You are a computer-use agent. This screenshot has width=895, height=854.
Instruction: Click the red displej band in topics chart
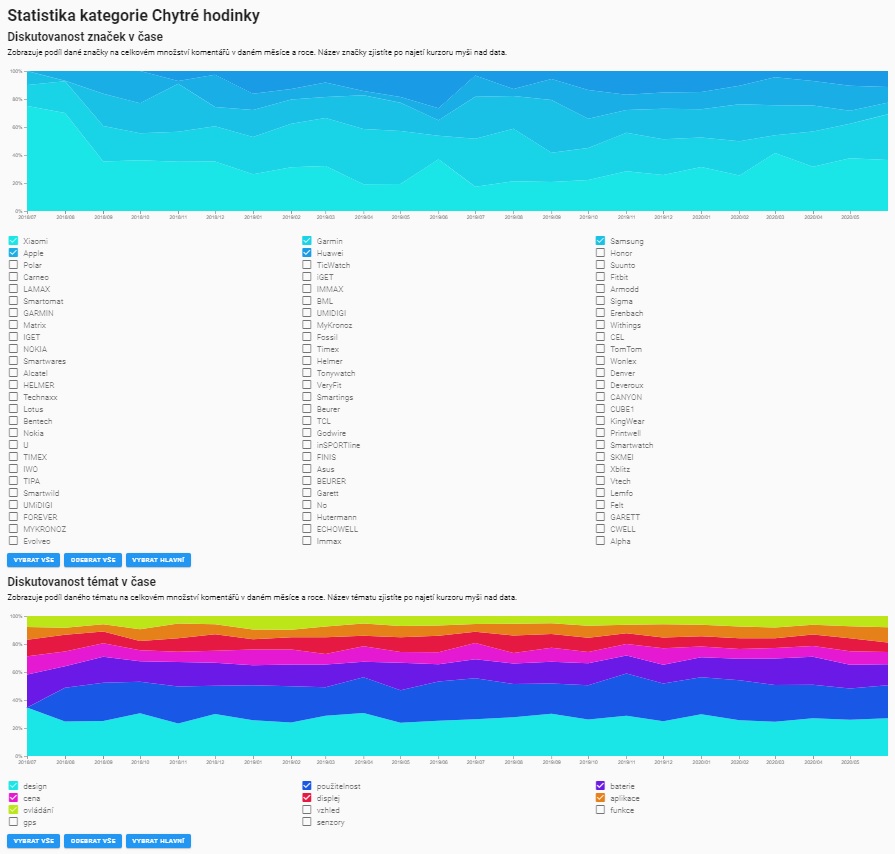point(457,640)
